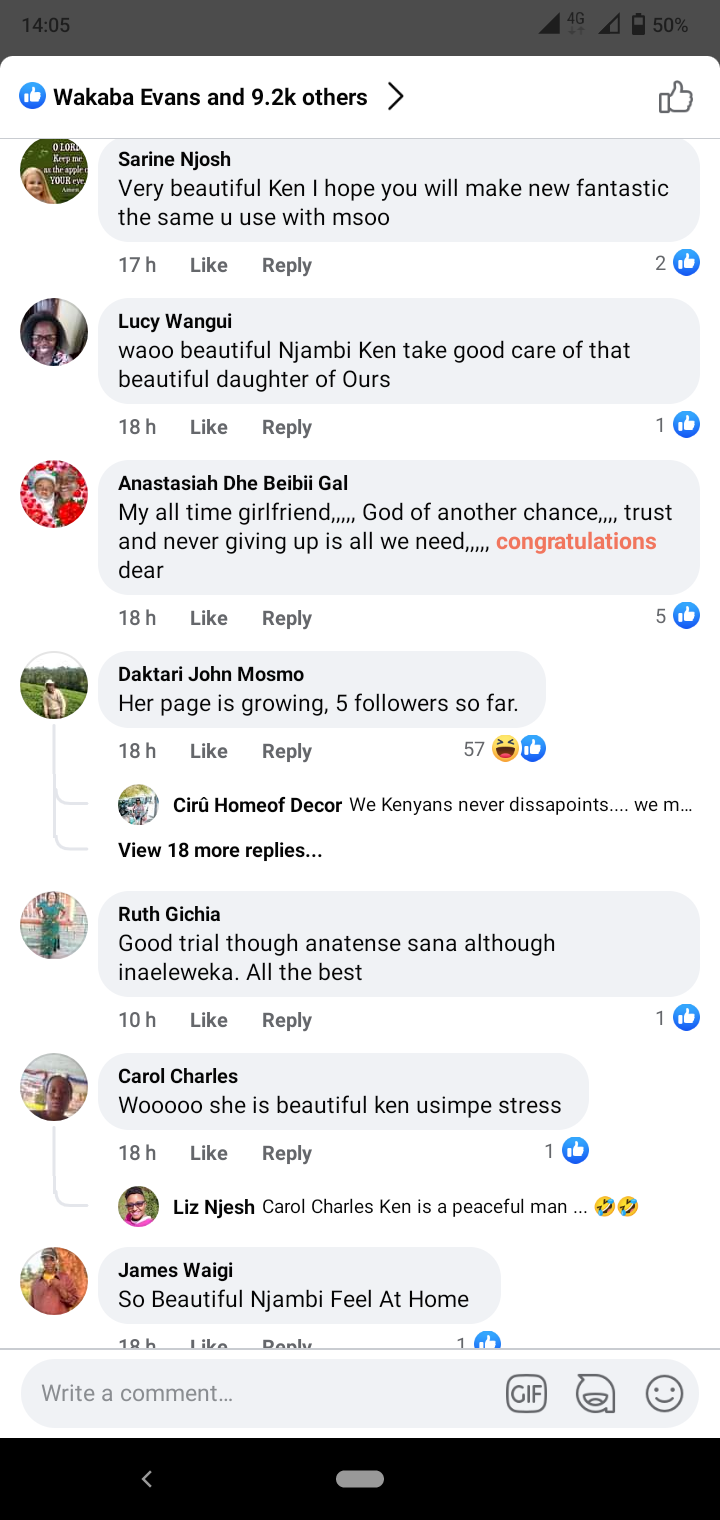Like Sarine Njosh's comment
The image size is (720, 1520).
[x=208, y=265]
